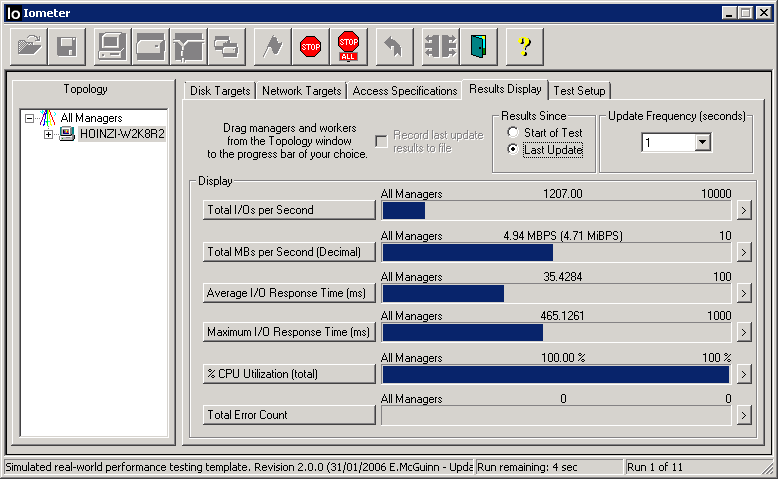Click the Save Test Configuration disk icon
This screenshot has height=479, width=778.
[67, 46]
